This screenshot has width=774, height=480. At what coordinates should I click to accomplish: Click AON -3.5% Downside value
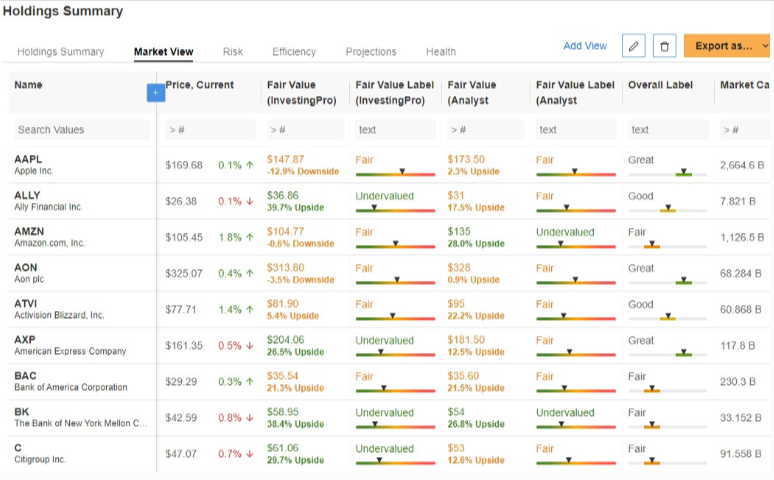tap(301, 280)
